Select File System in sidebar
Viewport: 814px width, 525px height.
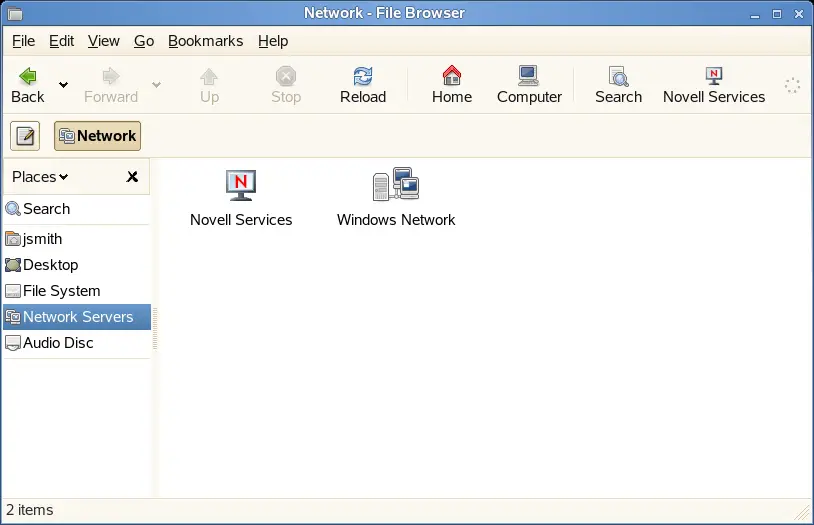pyautogui.click(x=61, y=291)
